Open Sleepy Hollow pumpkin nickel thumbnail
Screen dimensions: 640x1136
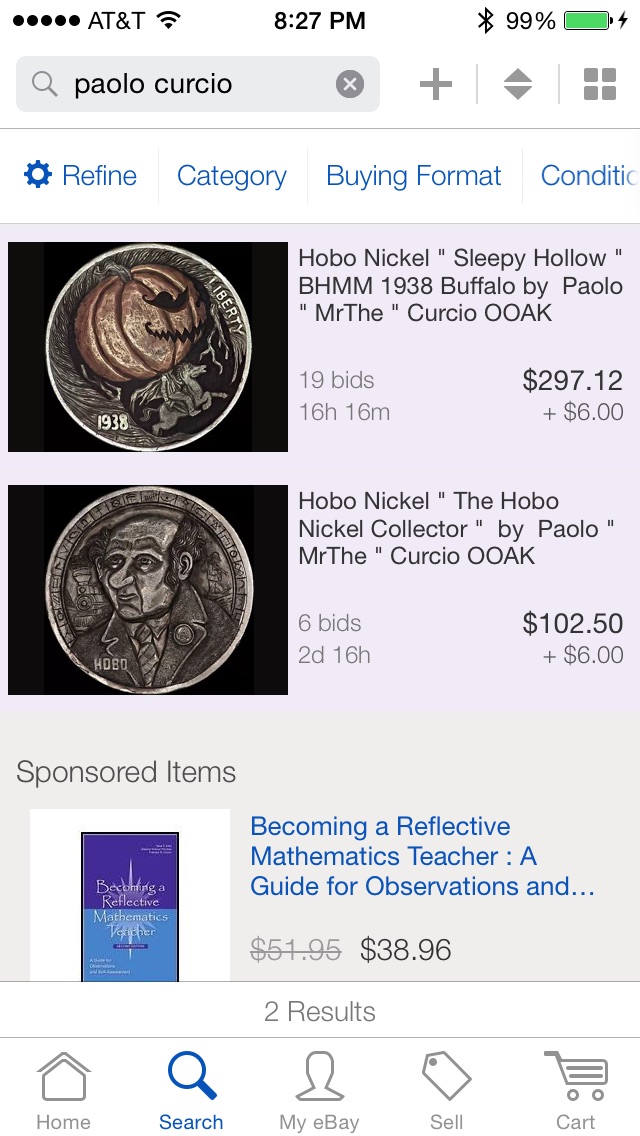pos(148,347)
